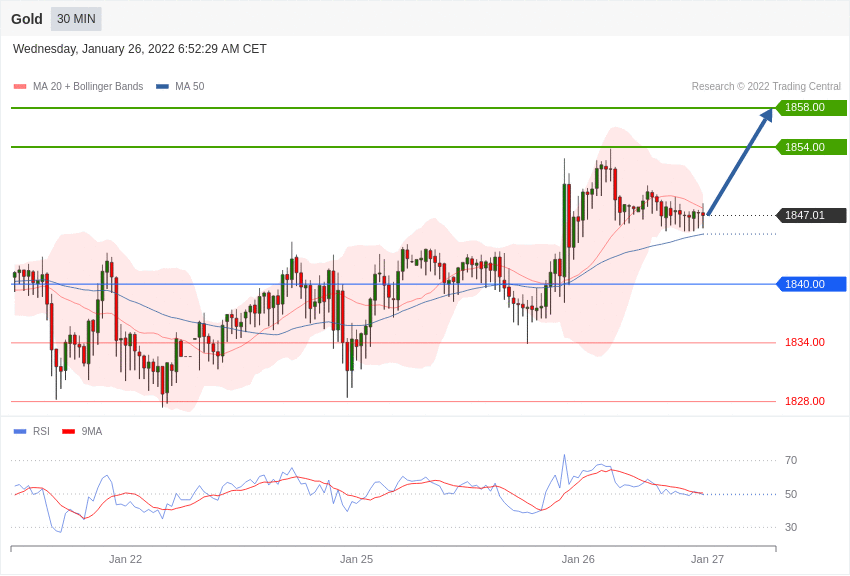Click the RSI 30 level label
The width and height of the screenshot is (850, 576).
click(791, 527)
